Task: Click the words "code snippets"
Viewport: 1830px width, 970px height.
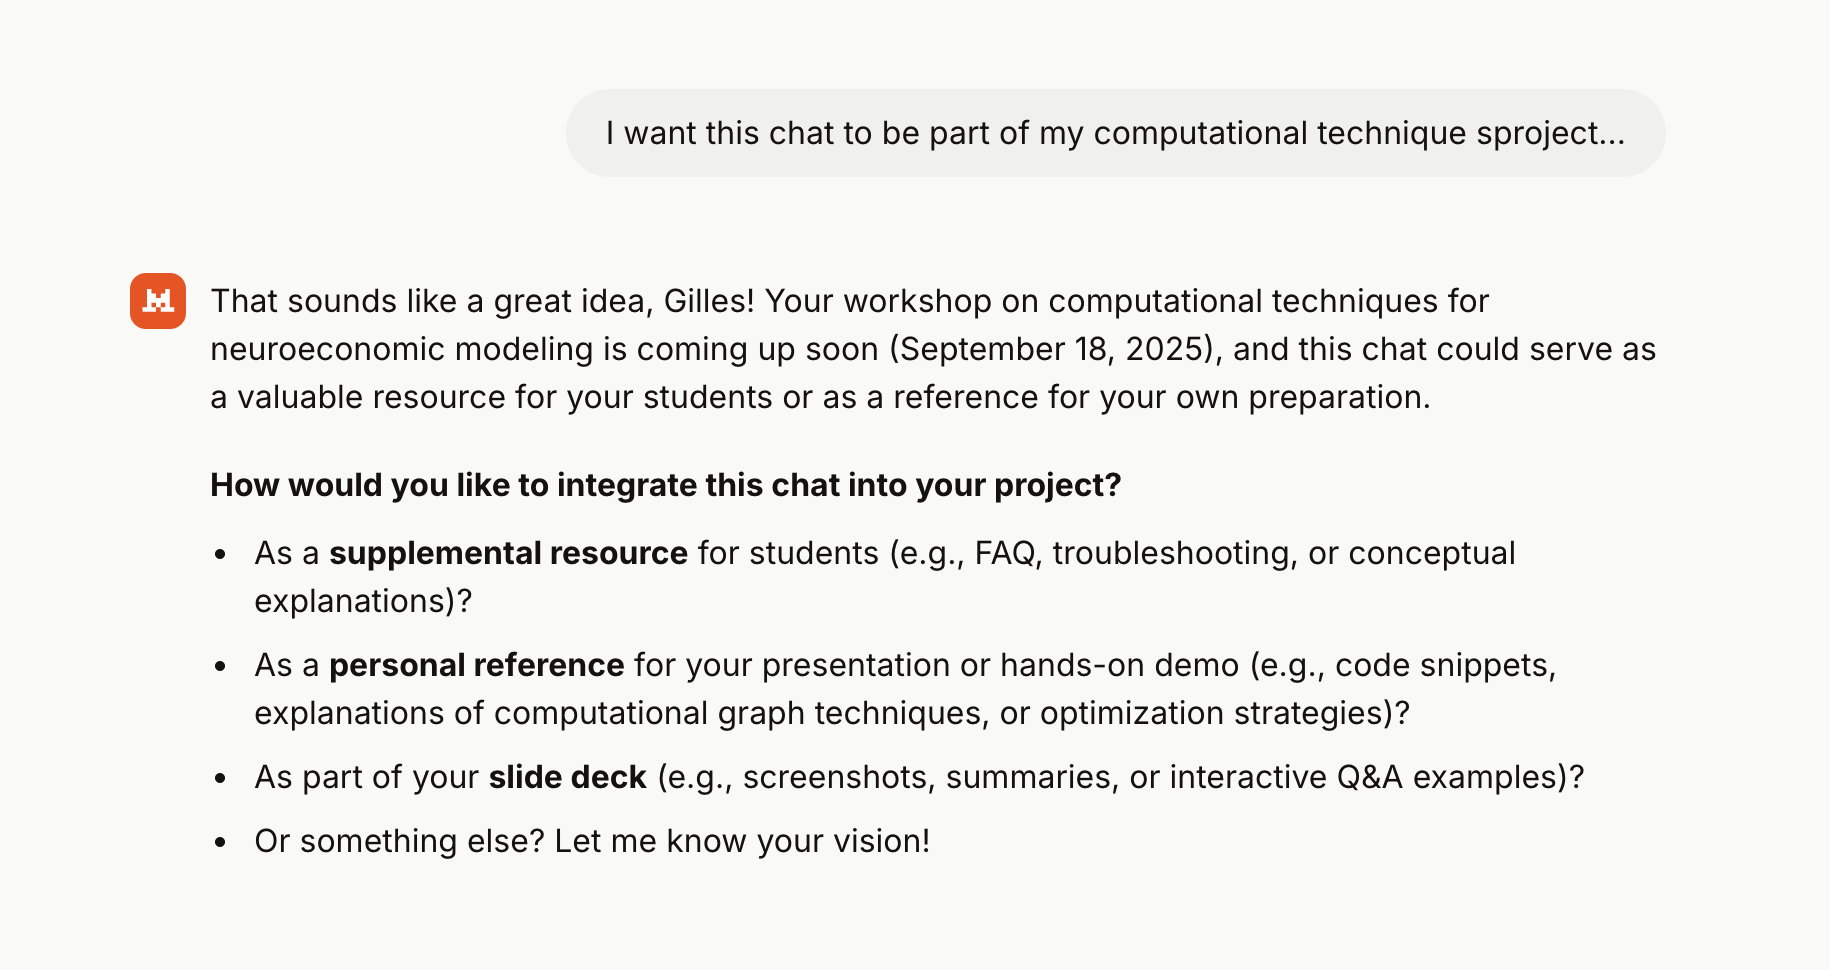Action: 1442,665
